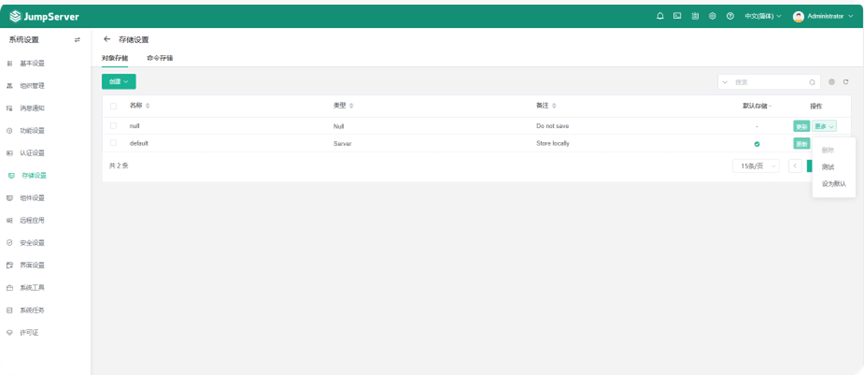Screen dimensions: 864x375
Task: Tick the select-all checkbox in table header
Action: tap(114, 106)
